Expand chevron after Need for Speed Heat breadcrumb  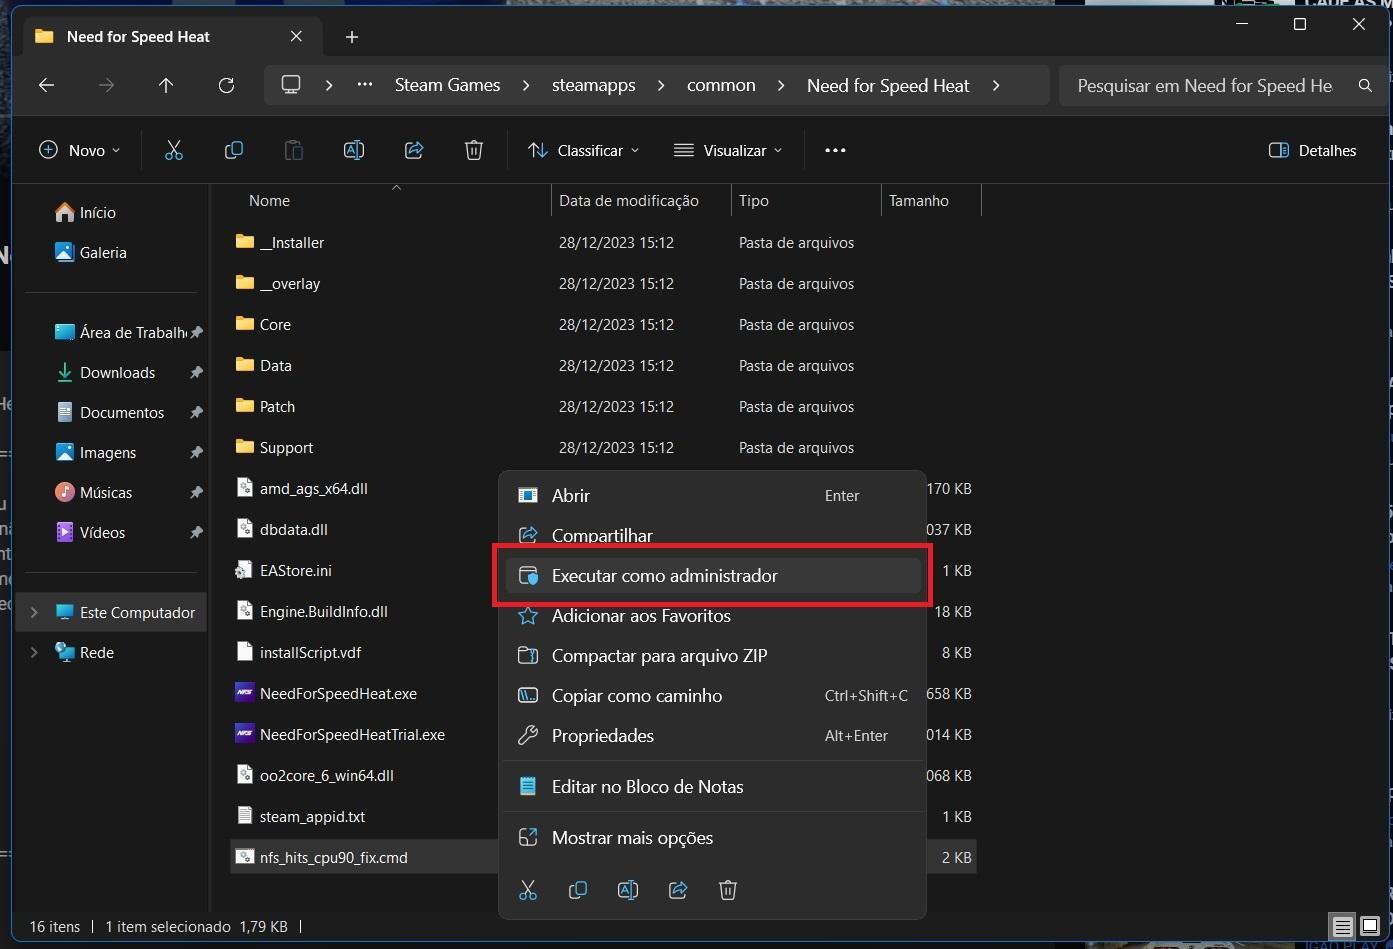(996, 85)
